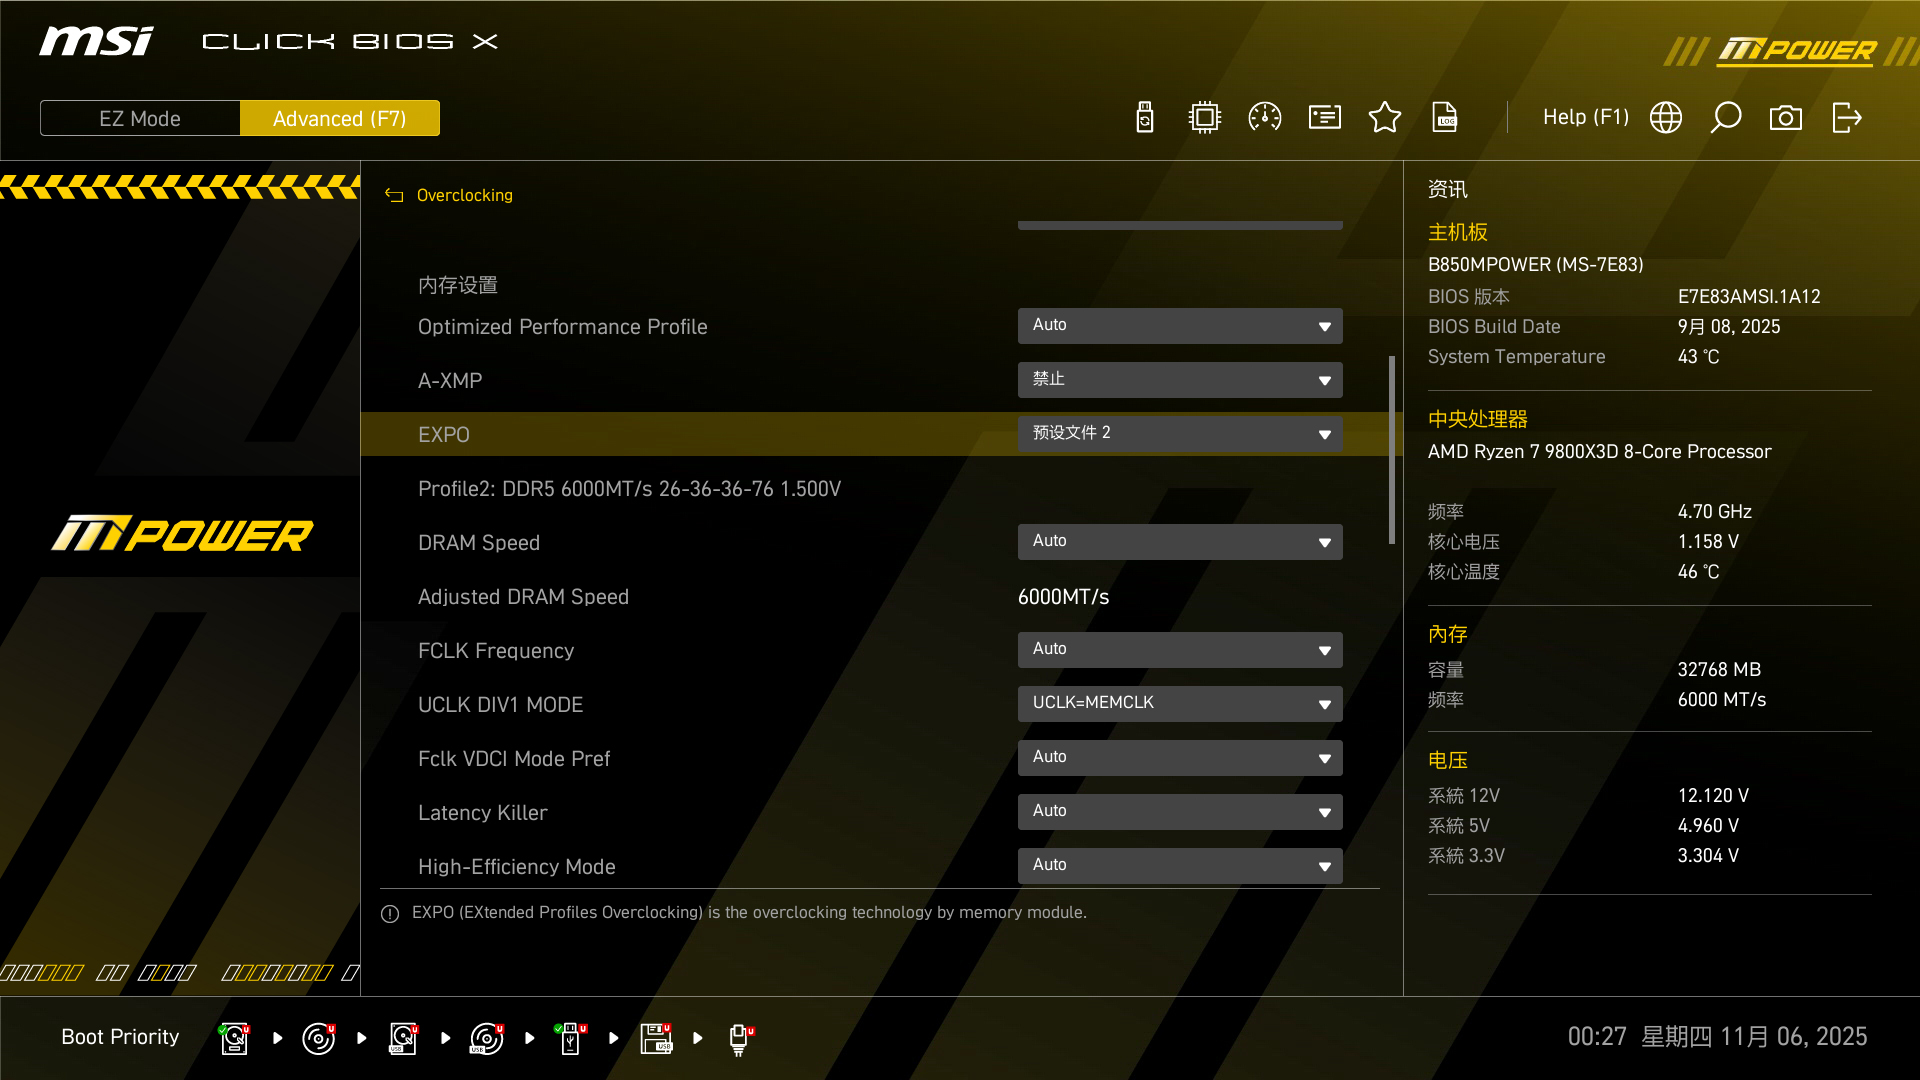Go back via Overclocking breadcrumb arrow
Viewport: 1920px width, 1080px height.
[x=393, y=195]
